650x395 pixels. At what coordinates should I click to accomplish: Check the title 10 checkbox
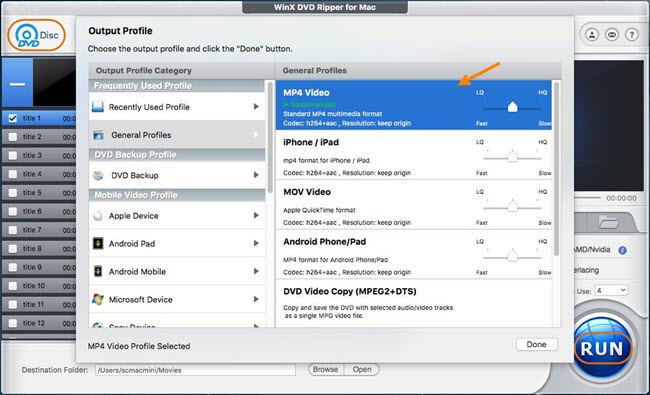(13, 286)
